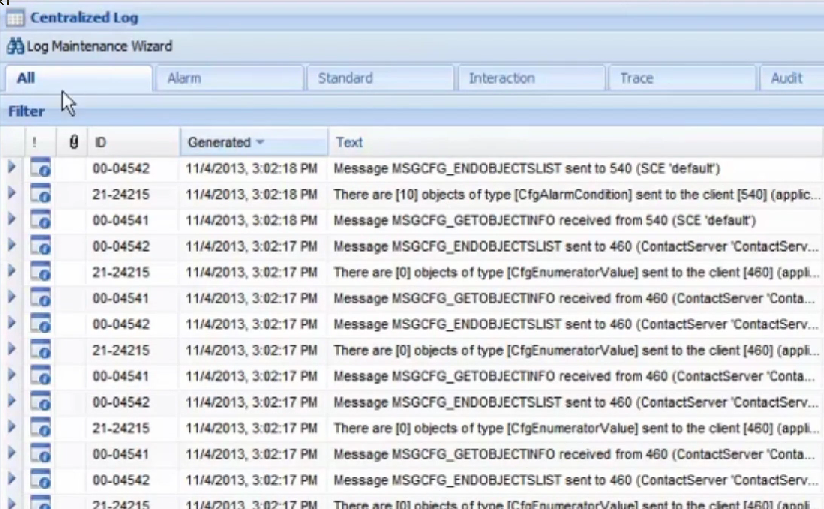Expand the third log row details
The width and height of the screenshot is (824, 509).
click(x=12, y=220)
